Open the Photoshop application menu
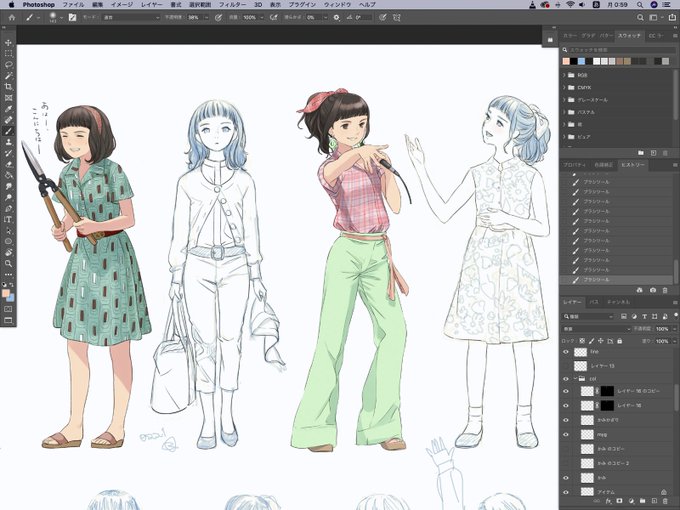Image resolution: width=680 pixels, height=510 pixels. (x=39, y=5)
